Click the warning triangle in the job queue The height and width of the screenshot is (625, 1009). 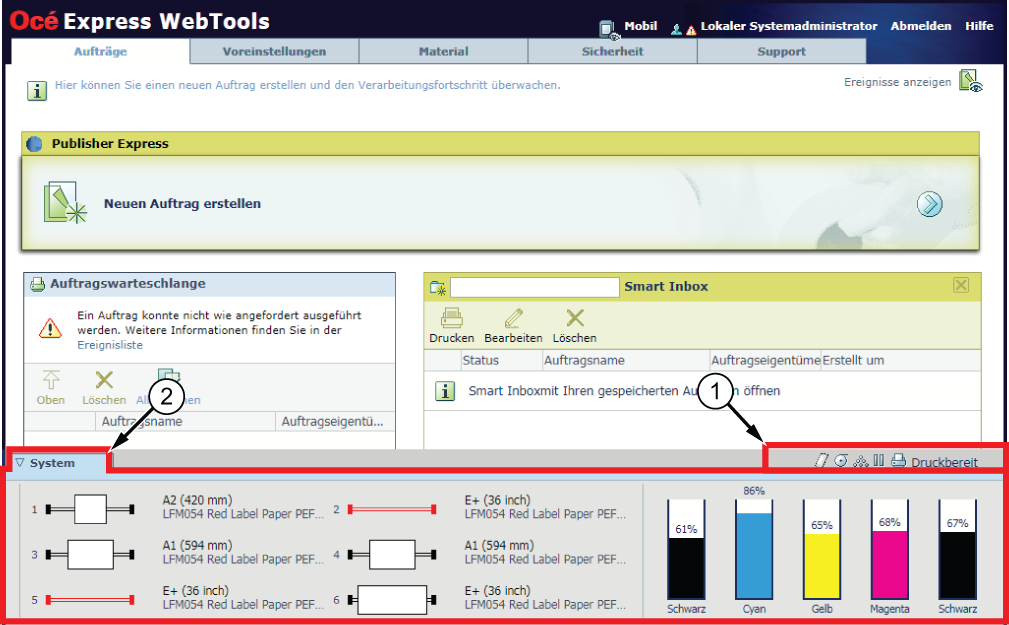(50, 328)
